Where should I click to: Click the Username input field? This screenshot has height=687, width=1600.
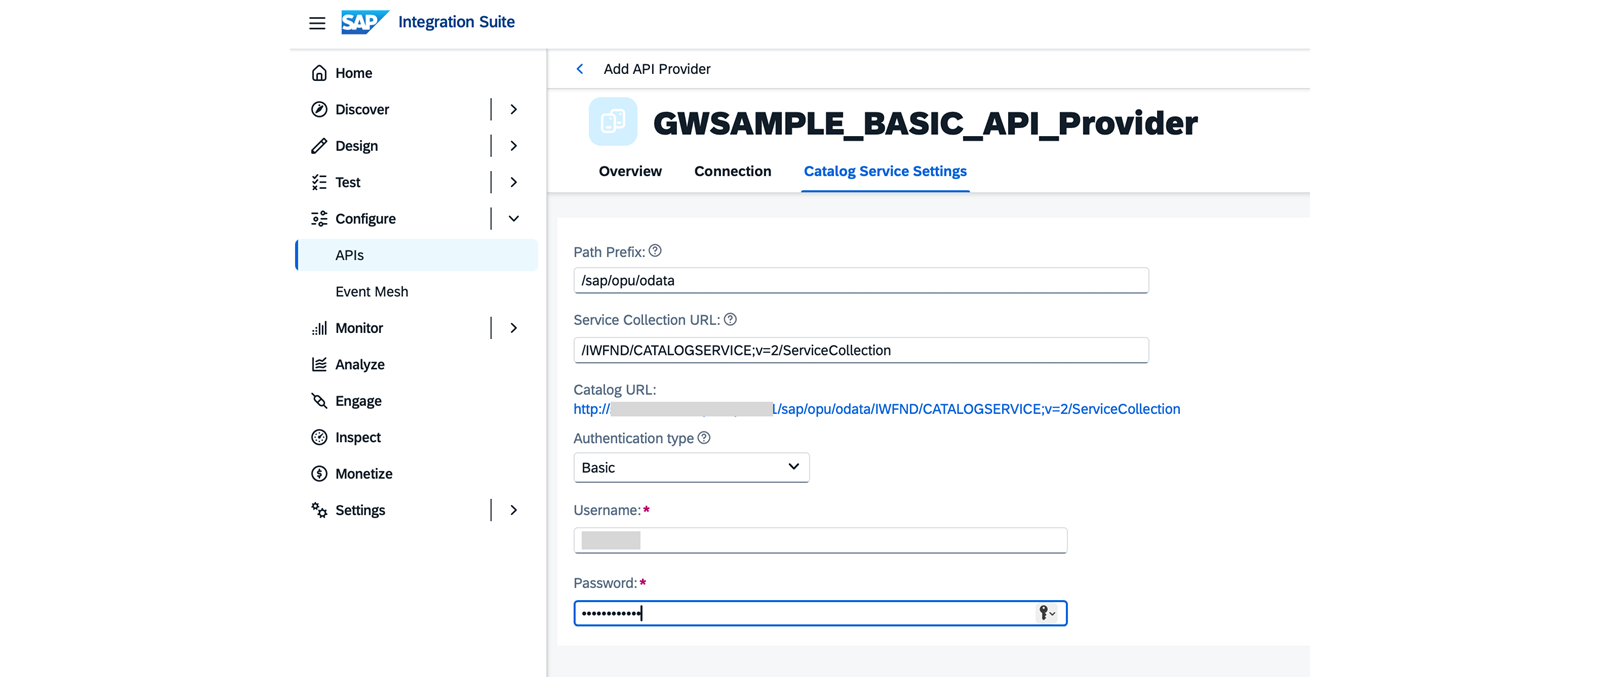pos(820,540)
